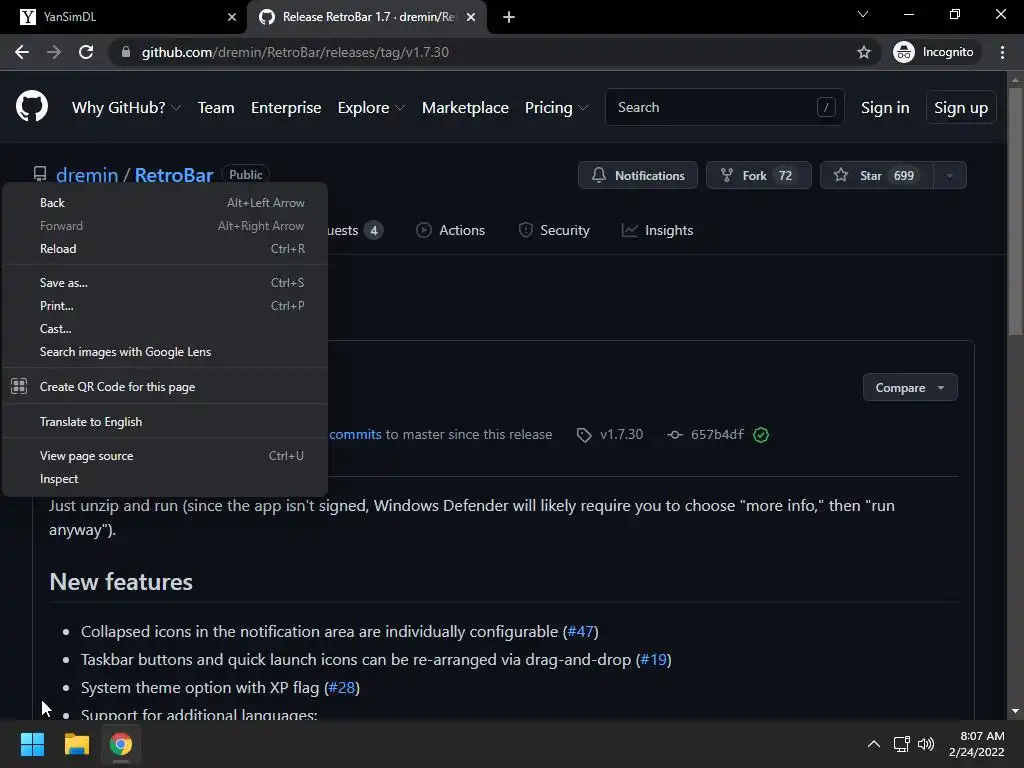Click the Sign up button

click(x=961, y=108)
